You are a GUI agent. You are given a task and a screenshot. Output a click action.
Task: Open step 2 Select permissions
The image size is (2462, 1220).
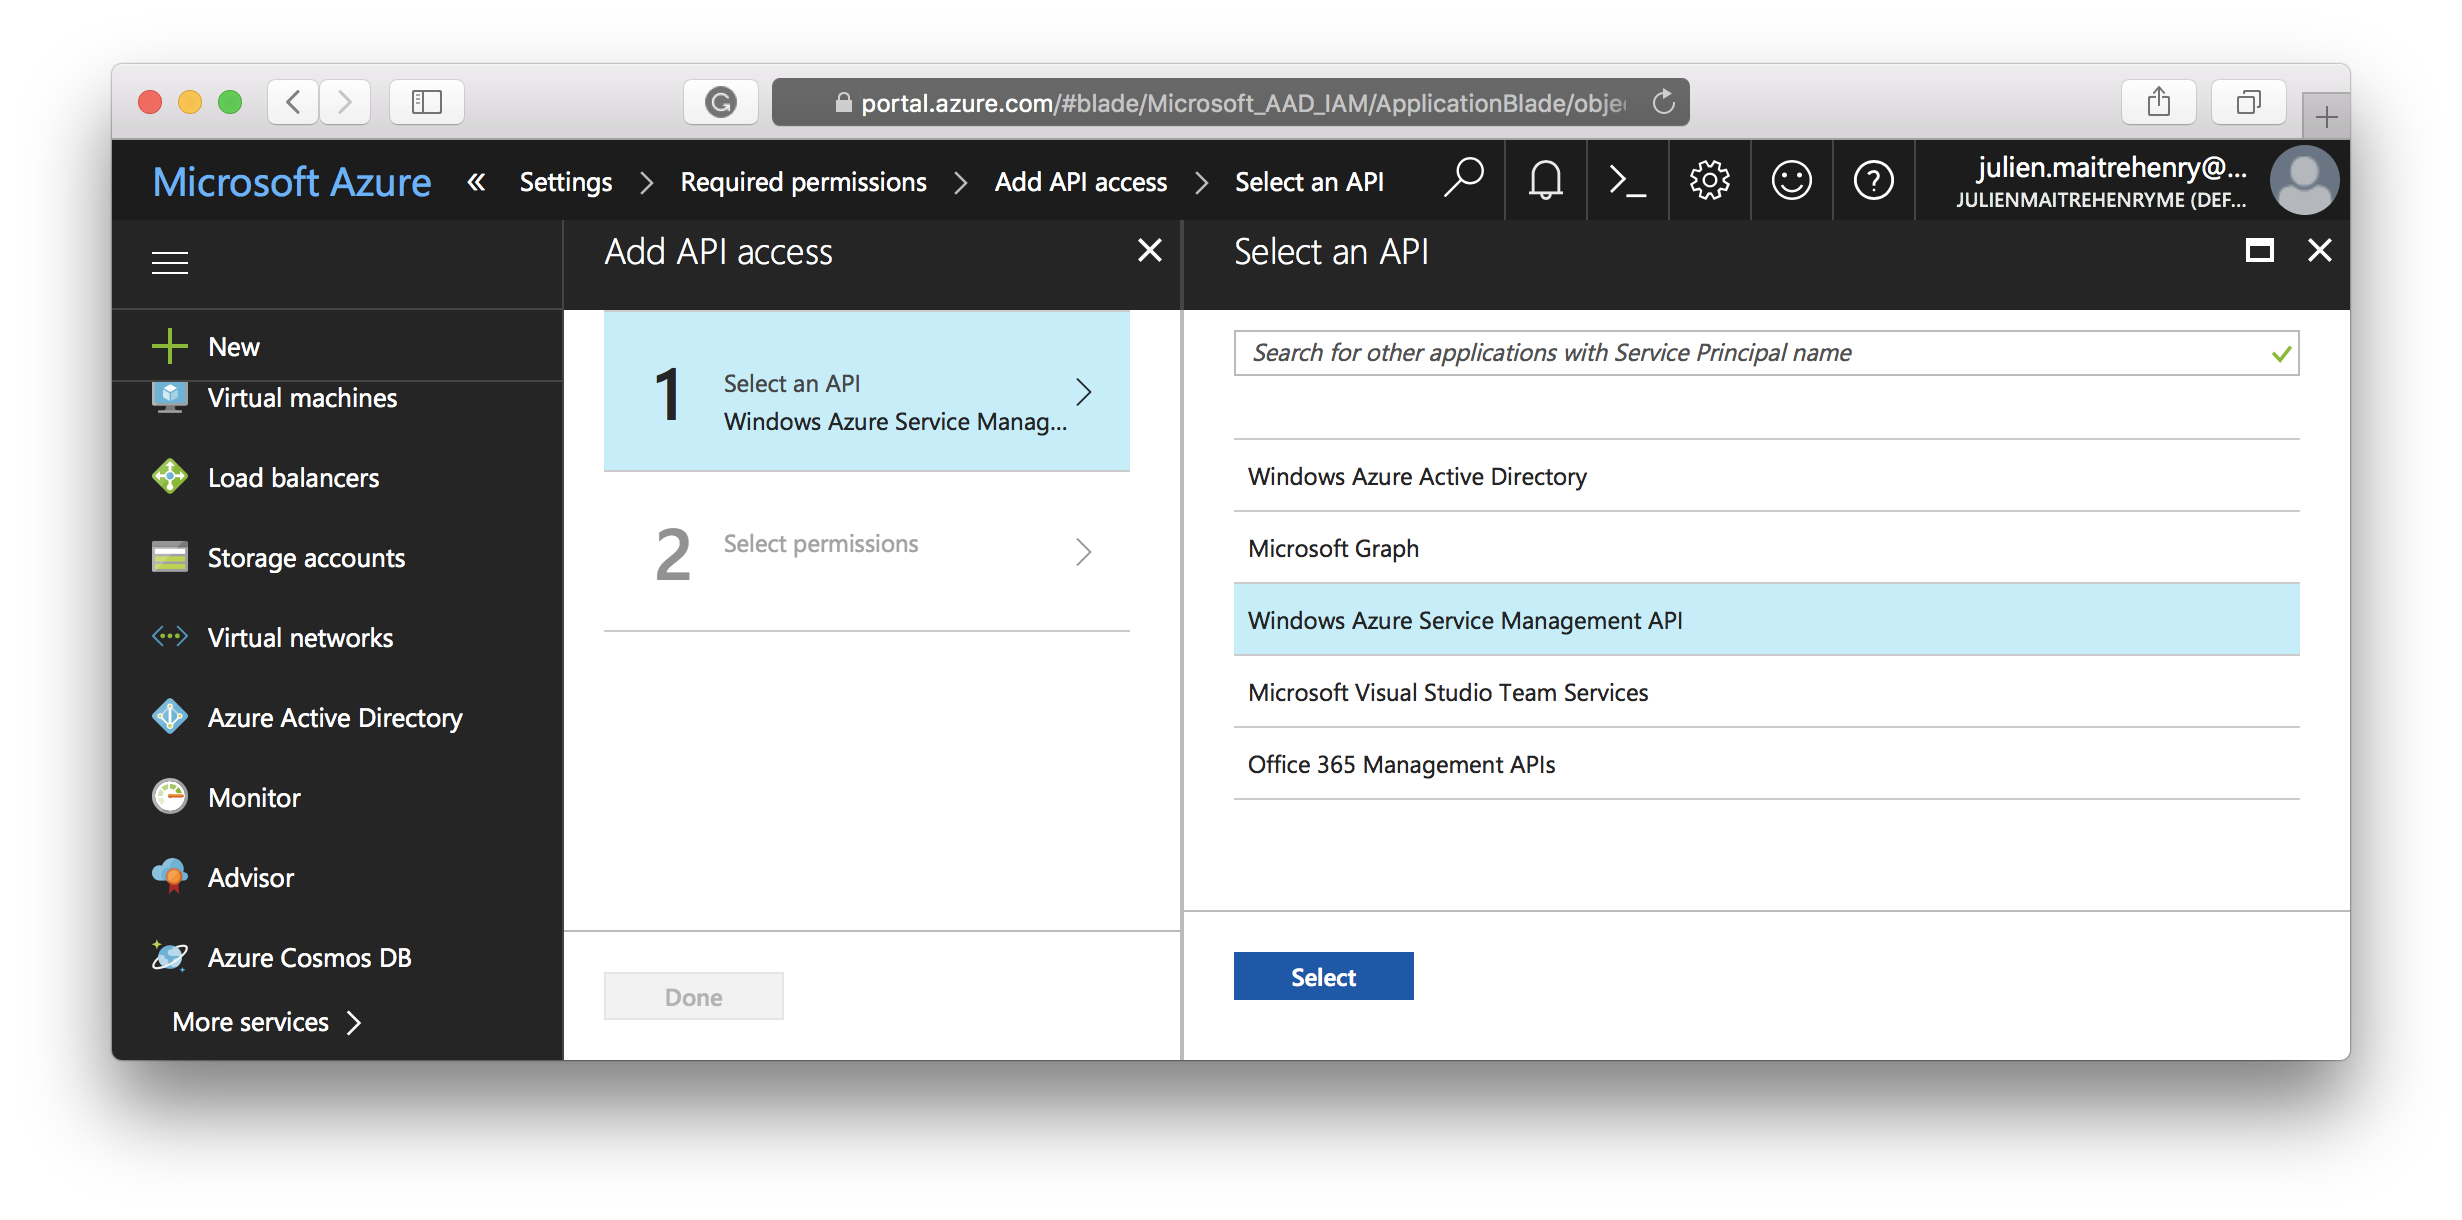[867, 551]
